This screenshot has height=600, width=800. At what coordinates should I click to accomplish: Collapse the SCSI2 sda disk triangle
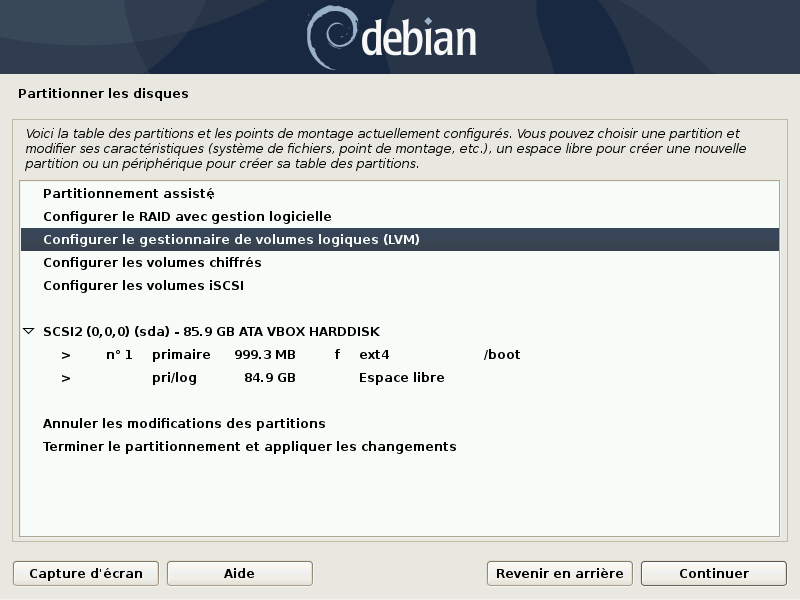click(x=28, y=331)
